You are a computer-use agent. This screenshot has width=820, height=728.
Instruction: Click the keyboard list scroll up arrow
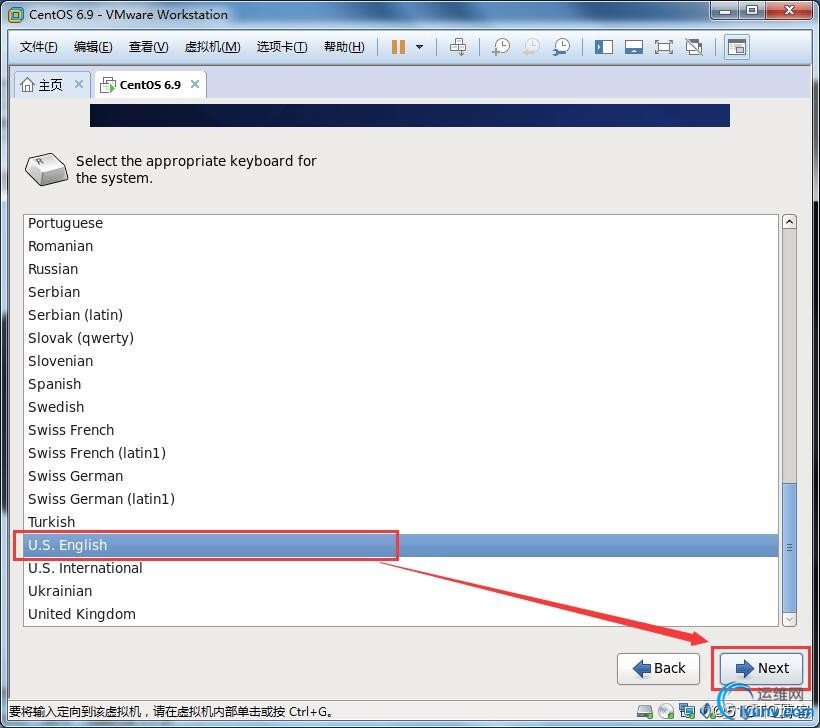click(789, 222)
